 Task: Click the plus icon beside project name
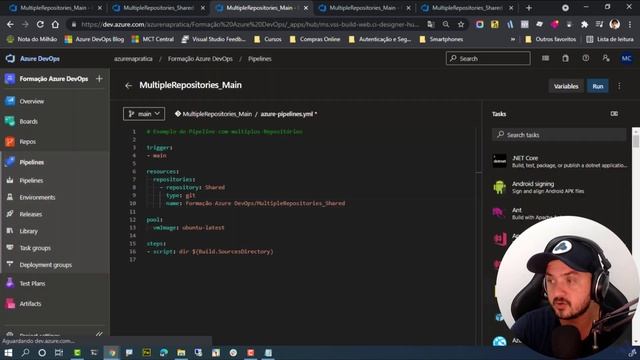pos(99,78)
